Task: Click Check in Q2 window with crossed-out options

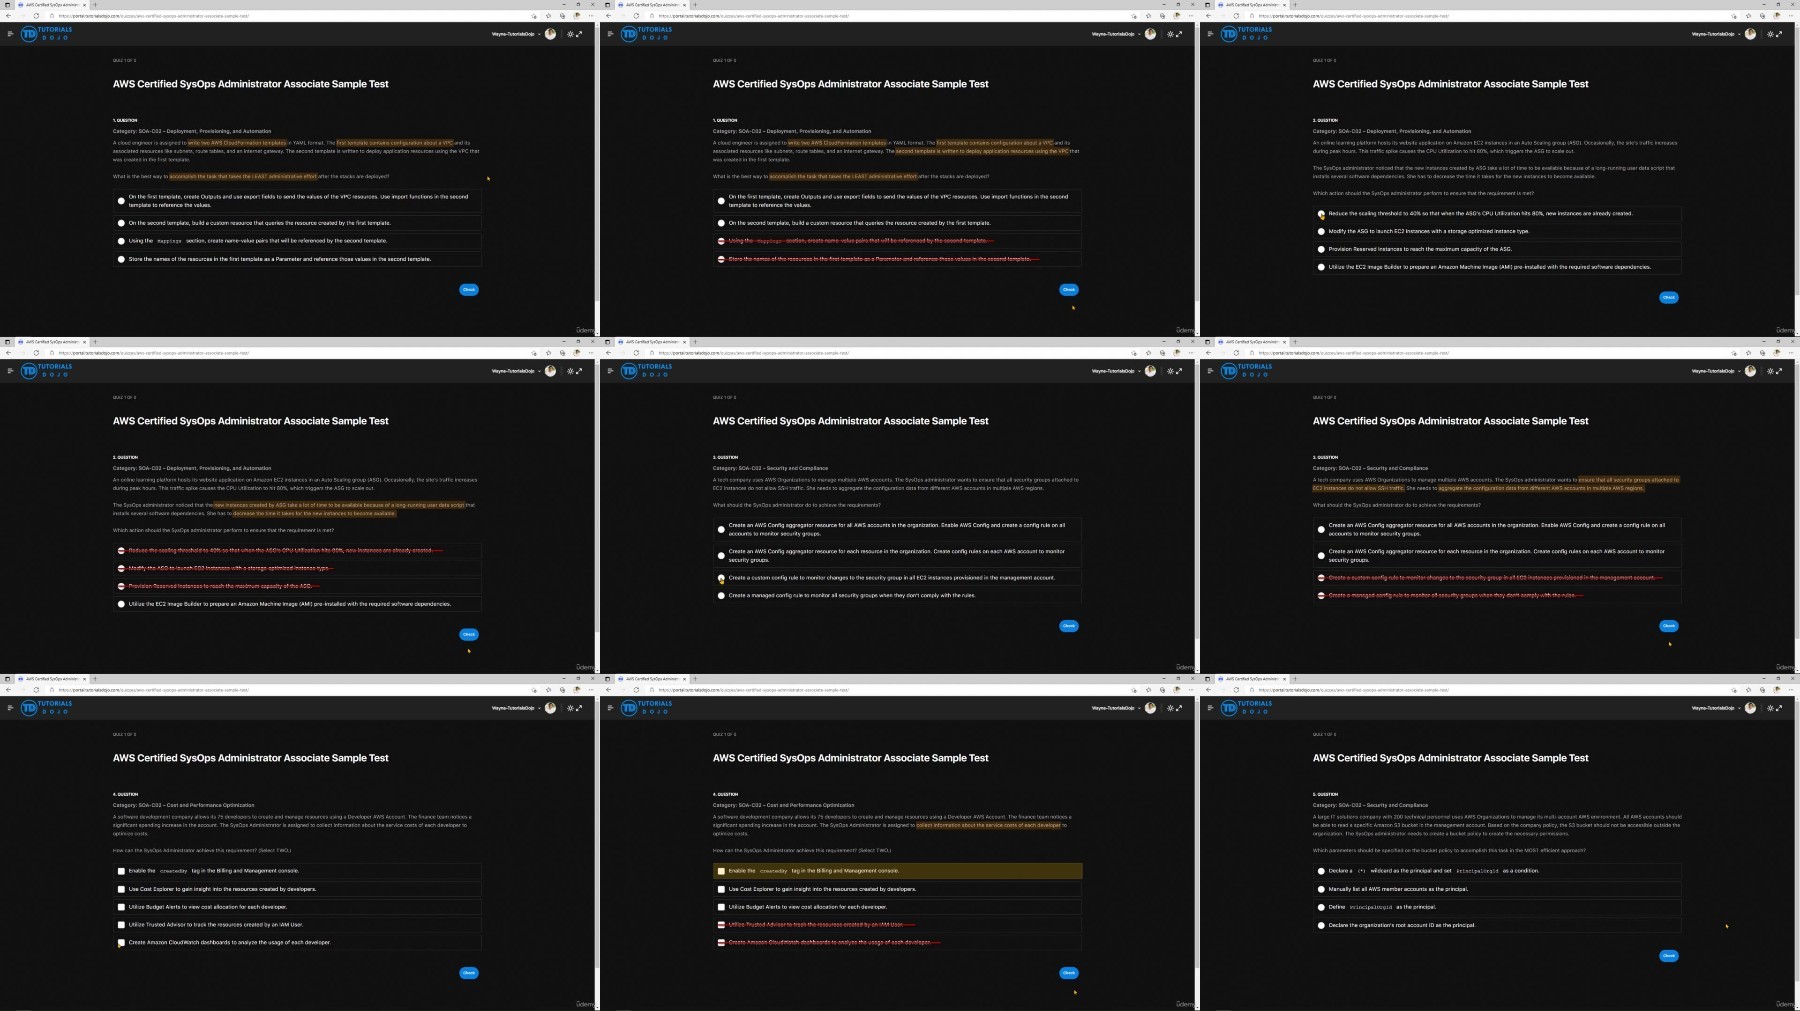Action: [x=468, y=635]
